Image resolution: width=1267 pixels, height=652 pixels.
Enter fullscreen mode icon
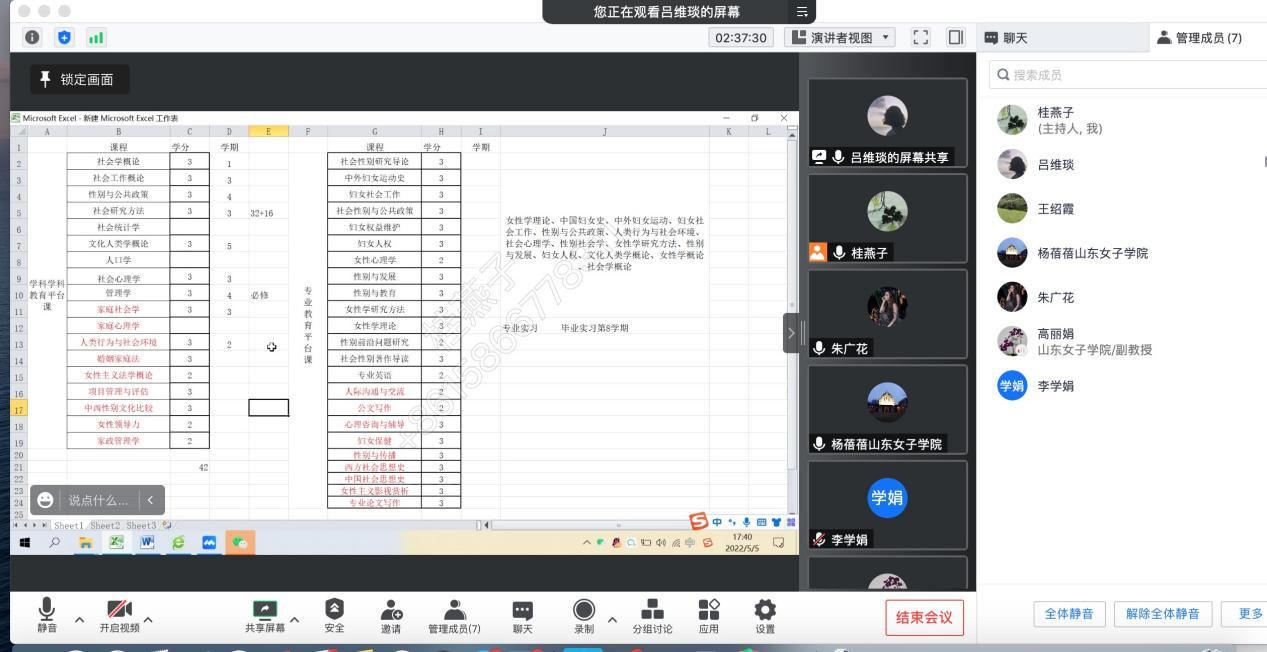pos(922,38)
